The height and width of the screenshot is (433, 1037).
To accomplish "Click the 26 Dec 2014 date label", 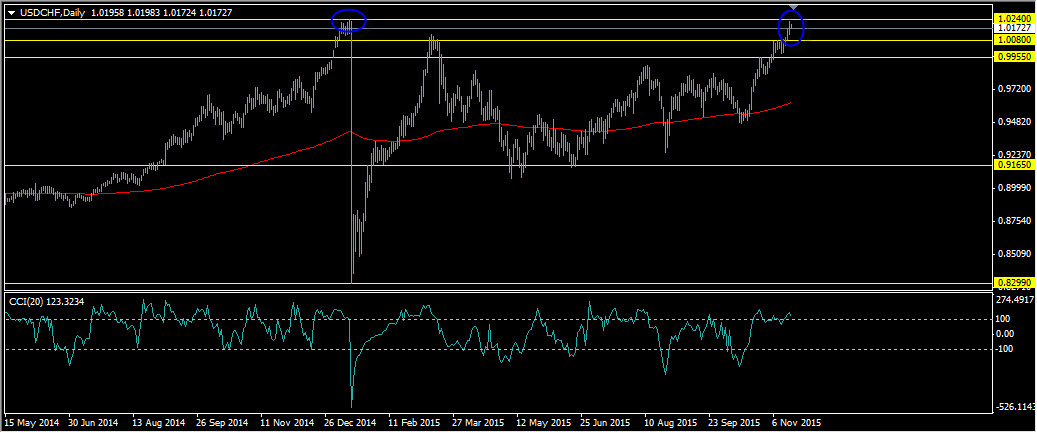I will click(351, 421).
